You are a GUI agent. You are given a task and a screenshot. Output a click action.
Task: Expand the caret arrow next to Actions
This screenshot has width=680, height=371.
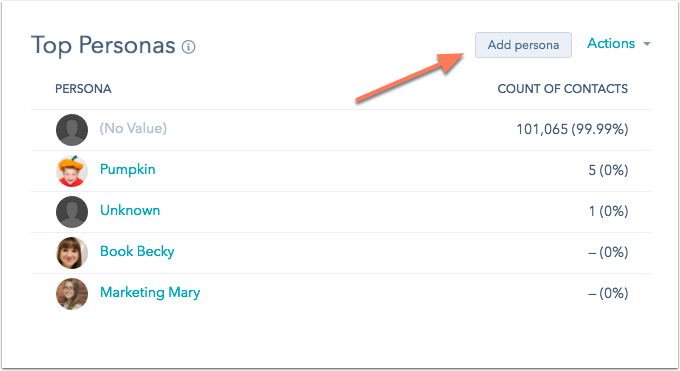pyautogui.click(x=647, y=44)
